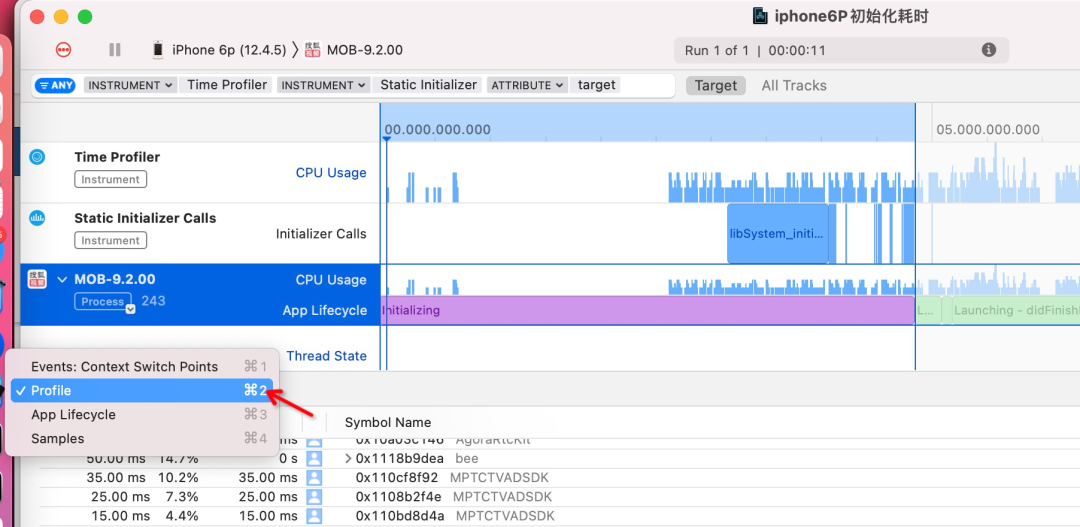
Task: Open the run info icon
Action: 988,50
